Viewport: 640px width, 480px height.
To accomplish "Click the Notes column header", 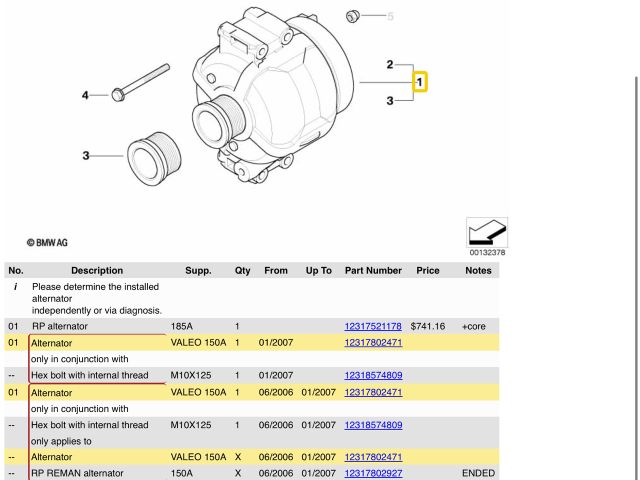I will (x=478, y=270).
